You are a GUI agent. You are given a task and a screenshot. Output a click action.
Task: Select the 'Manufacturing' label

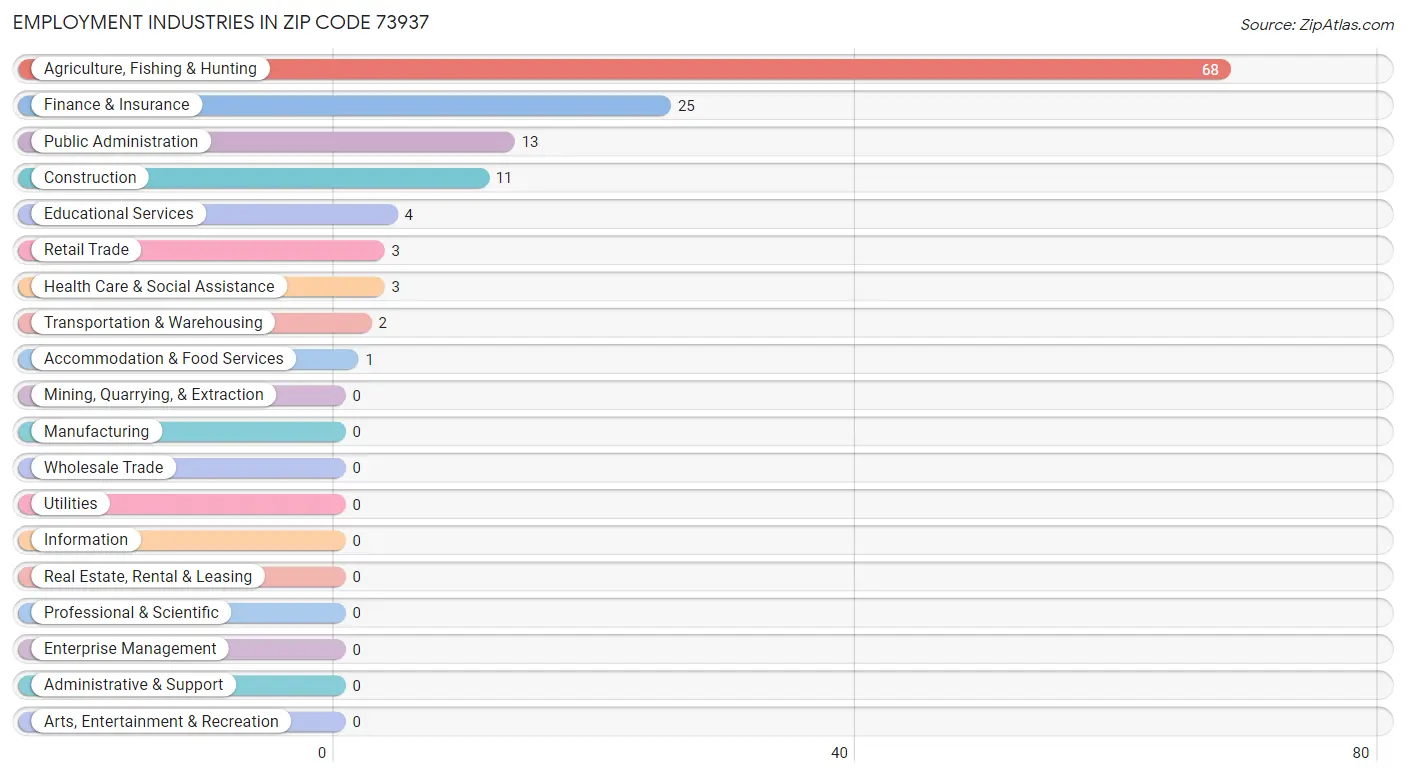[x=96, y=432]
